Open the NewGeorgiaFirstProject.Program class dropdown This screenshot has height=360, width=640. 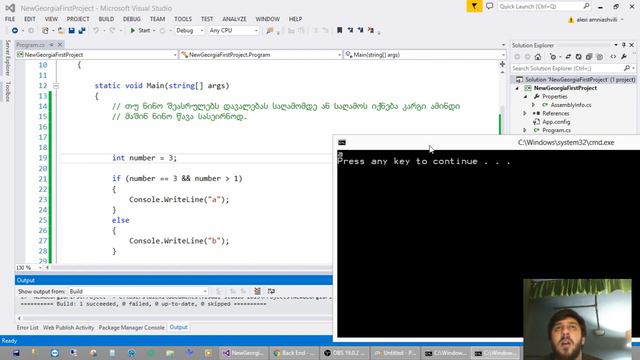261,55
